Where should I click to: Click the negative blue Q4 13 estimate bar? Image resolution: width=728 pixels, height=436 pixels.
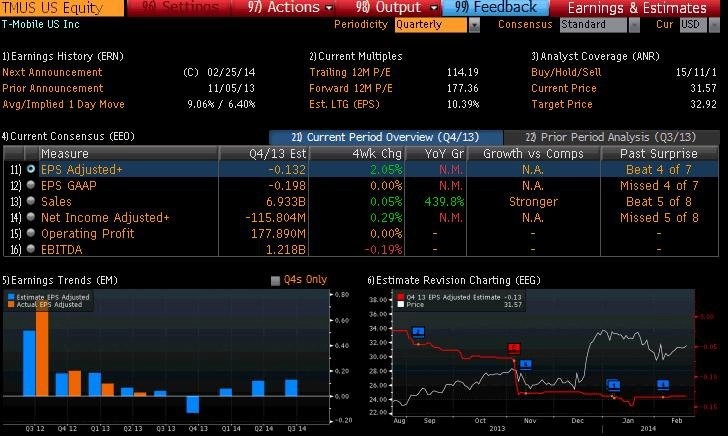(x=193, y=404)
